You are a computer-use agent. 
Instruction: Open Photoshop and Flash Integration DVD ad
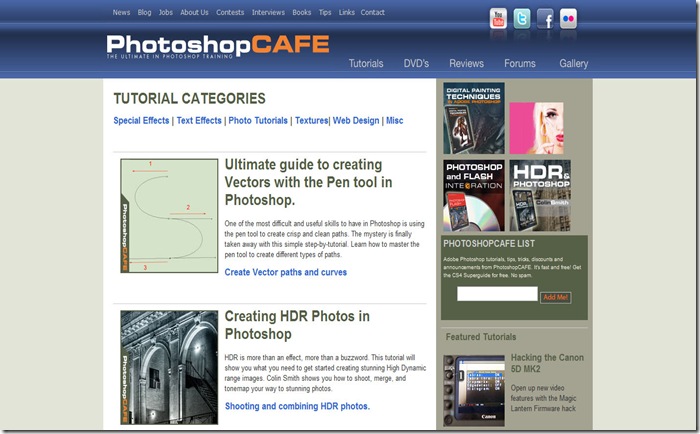click(x=474, y=196)
